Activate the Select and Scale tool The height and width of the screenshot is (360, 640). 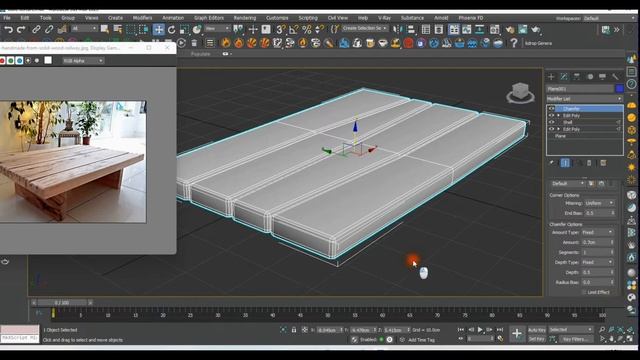coord(184,29)
